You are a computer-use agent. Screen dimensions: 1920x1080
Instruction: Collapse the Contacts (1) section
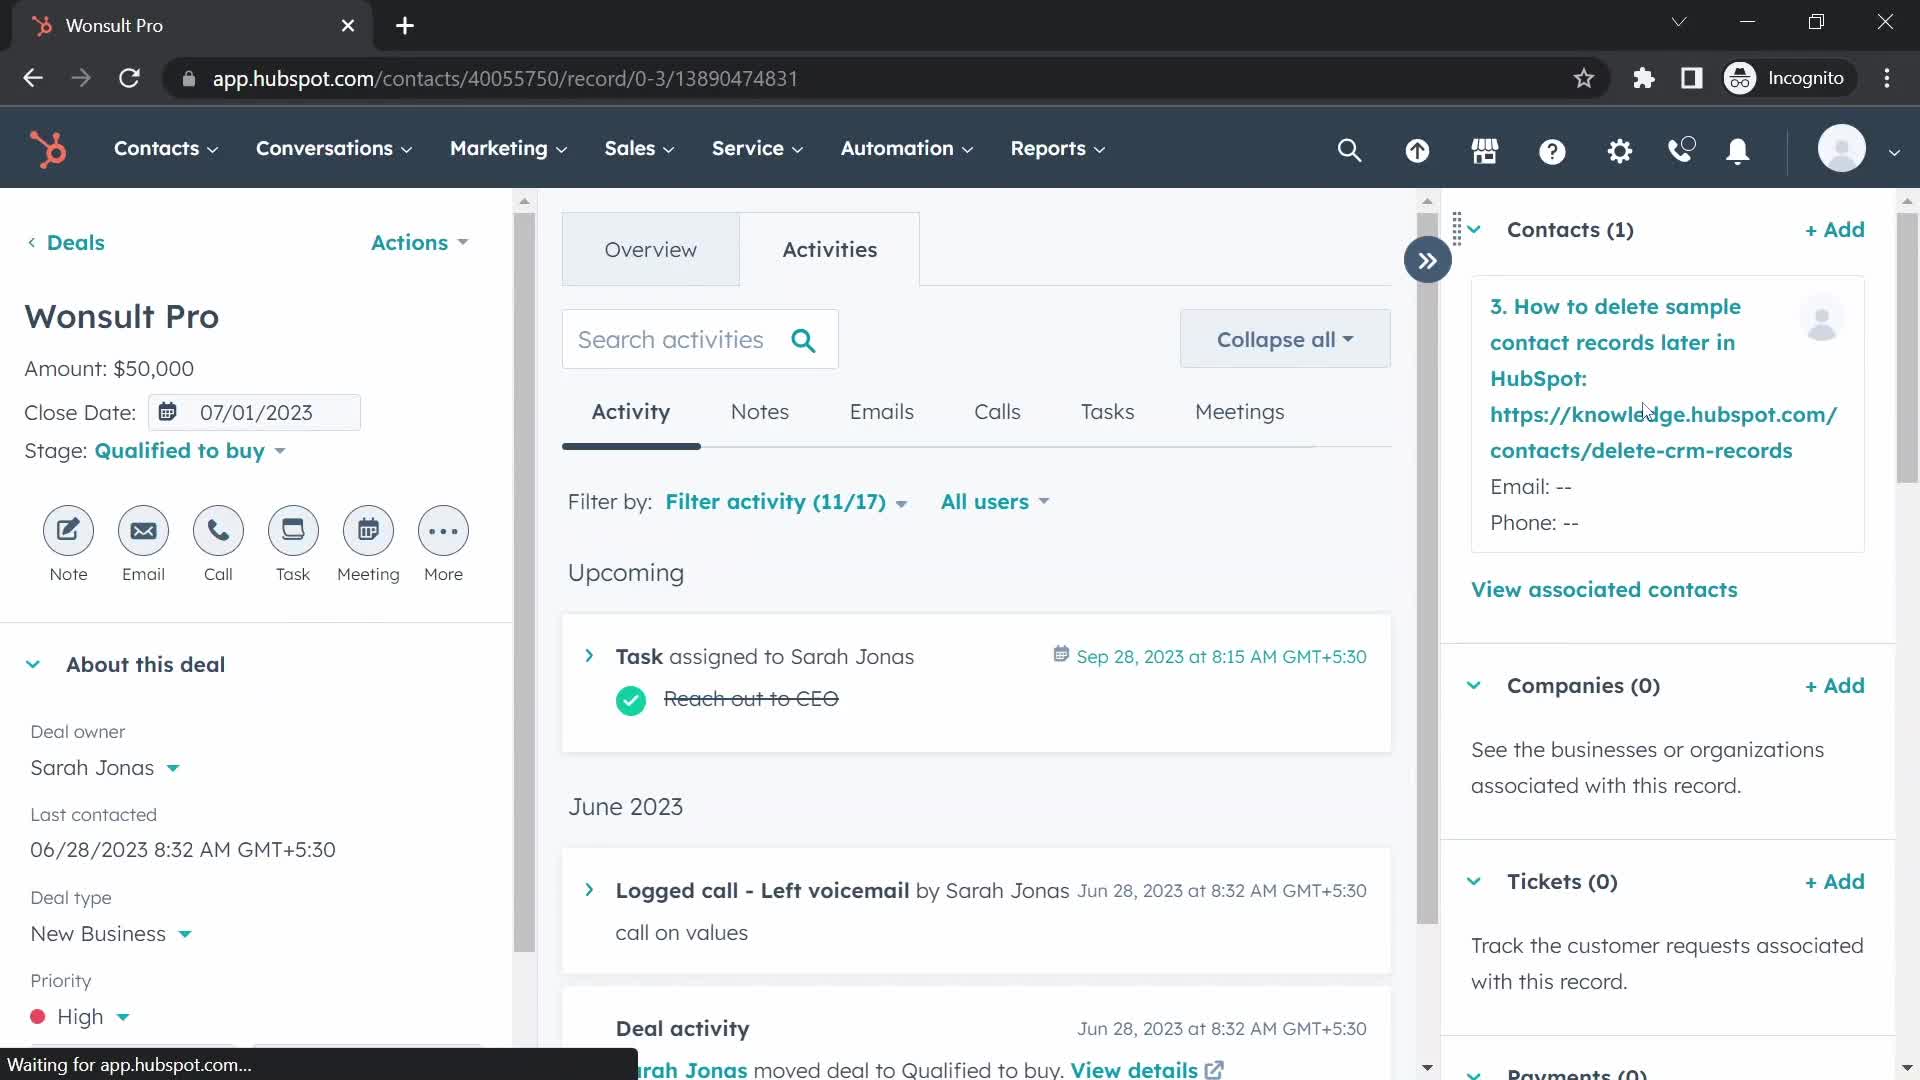1474,230
